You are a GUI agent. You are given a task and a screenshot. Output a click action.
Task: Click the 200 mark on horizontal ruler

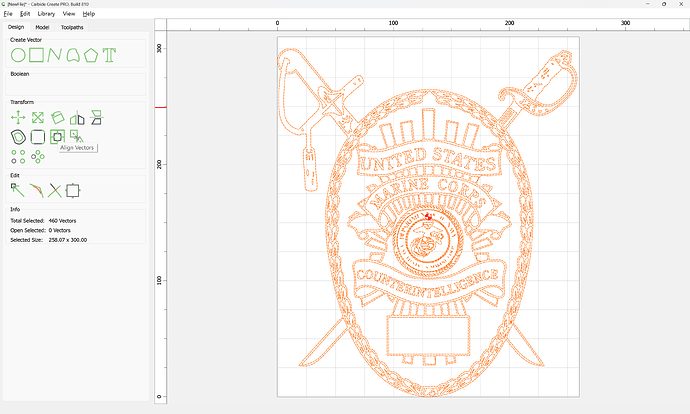coord(509,23)
